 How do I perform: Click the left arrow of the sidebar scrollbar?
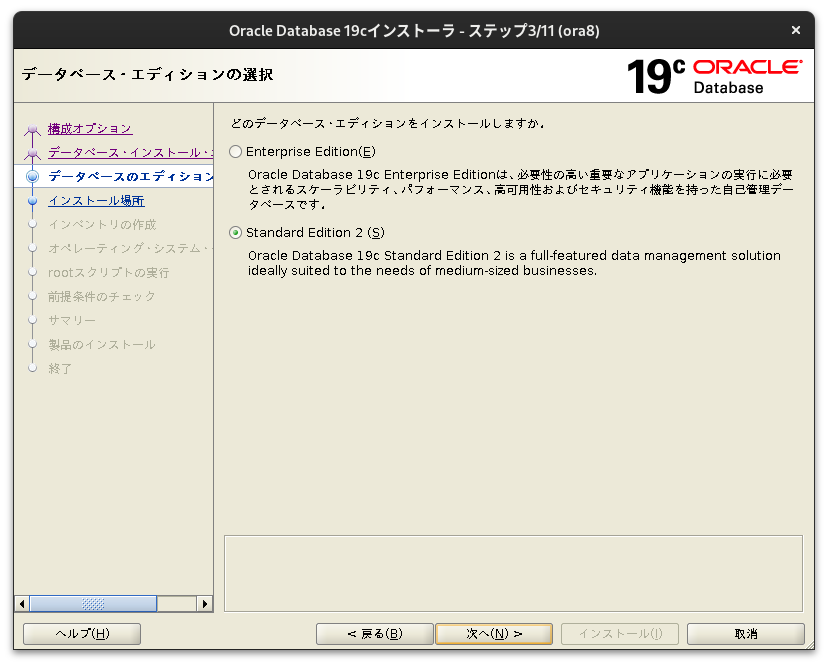click(x=20, y=603)
